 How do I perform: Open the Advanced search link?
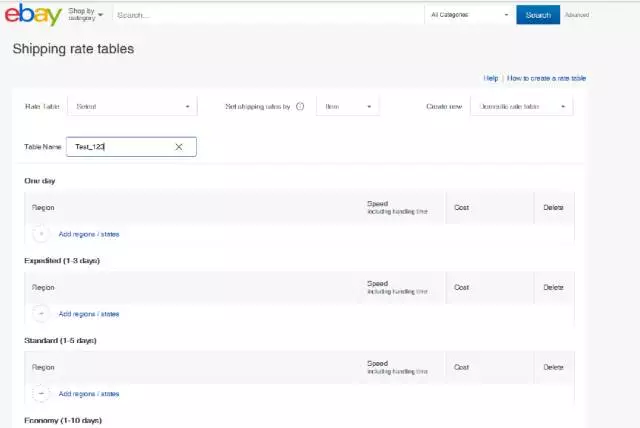pos(577,15)
